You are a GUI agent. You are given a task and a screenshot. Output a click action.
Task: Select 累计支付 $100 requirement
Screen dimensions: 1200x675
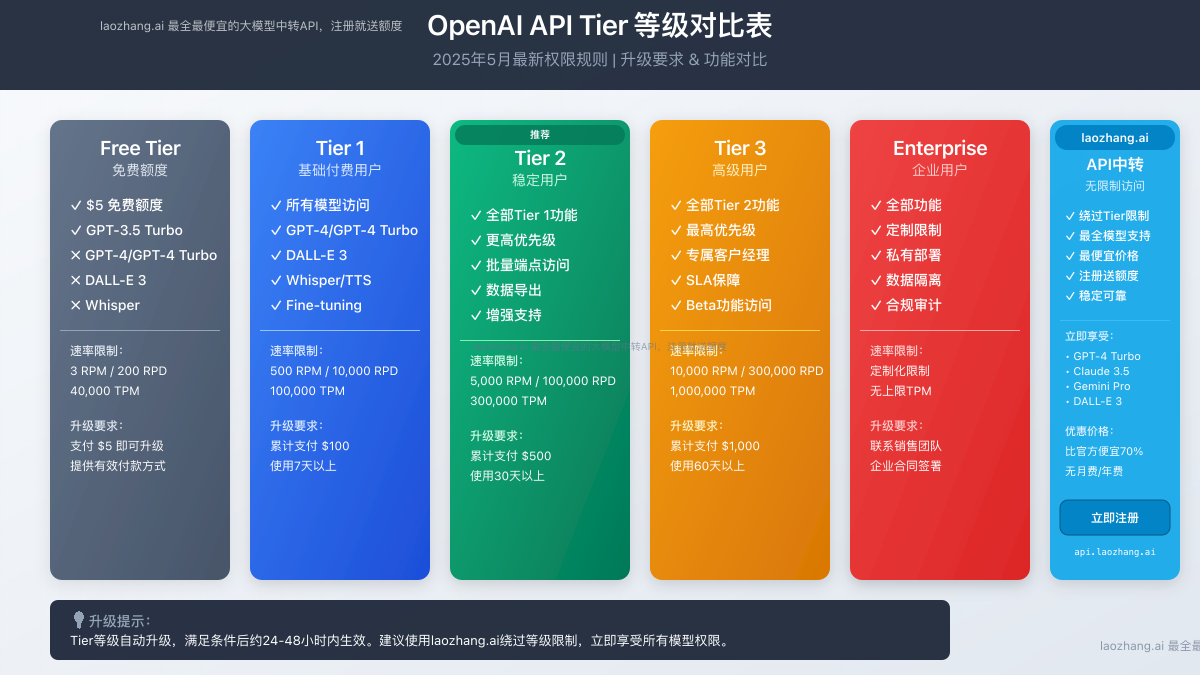coord(310,446)
